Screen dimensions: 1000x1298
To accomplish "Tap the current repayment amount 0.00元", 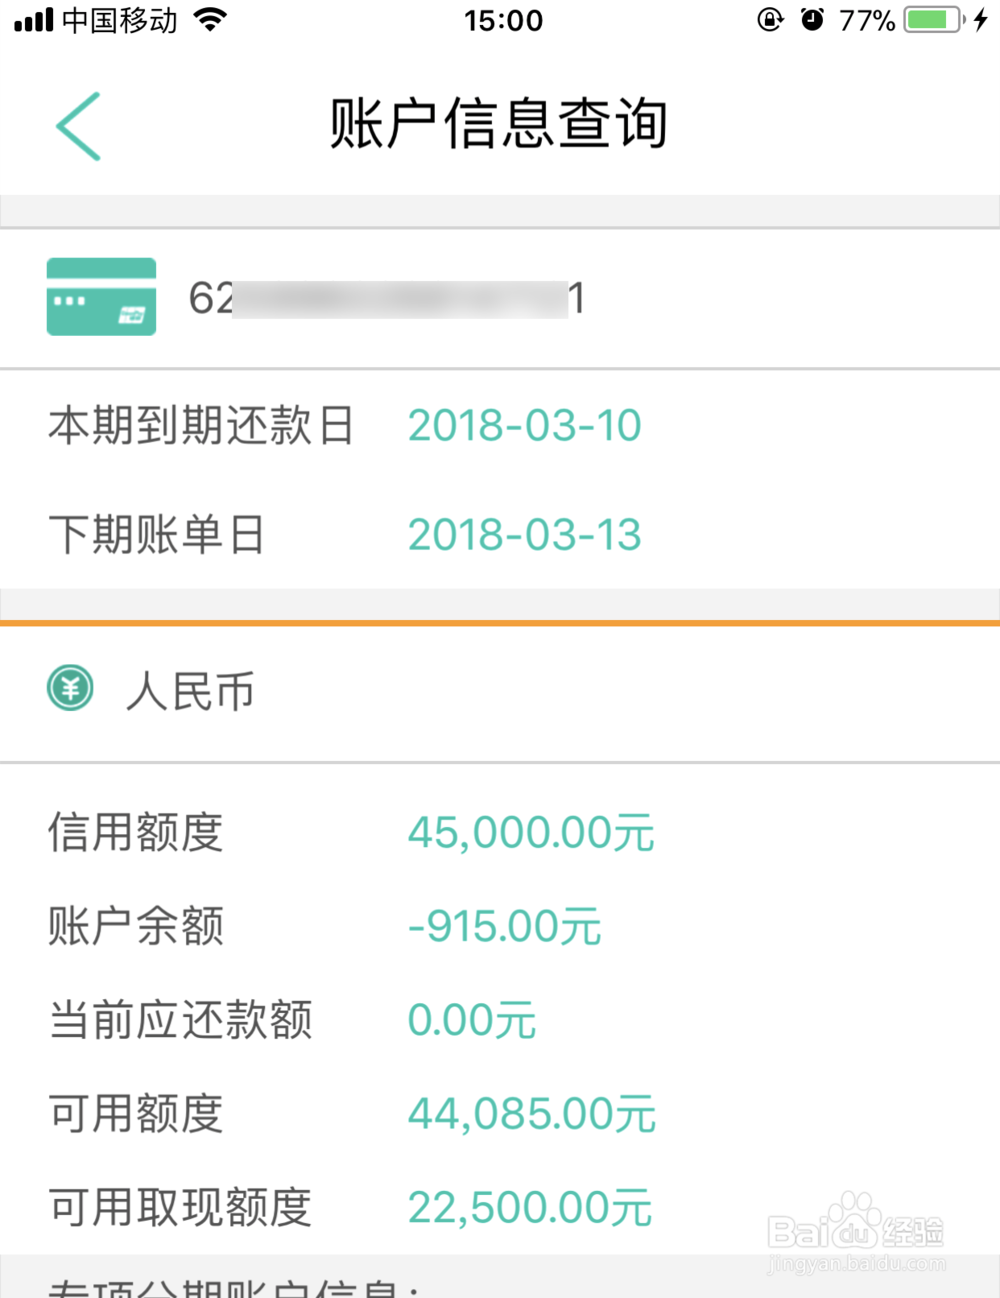I will (471, 1020).
